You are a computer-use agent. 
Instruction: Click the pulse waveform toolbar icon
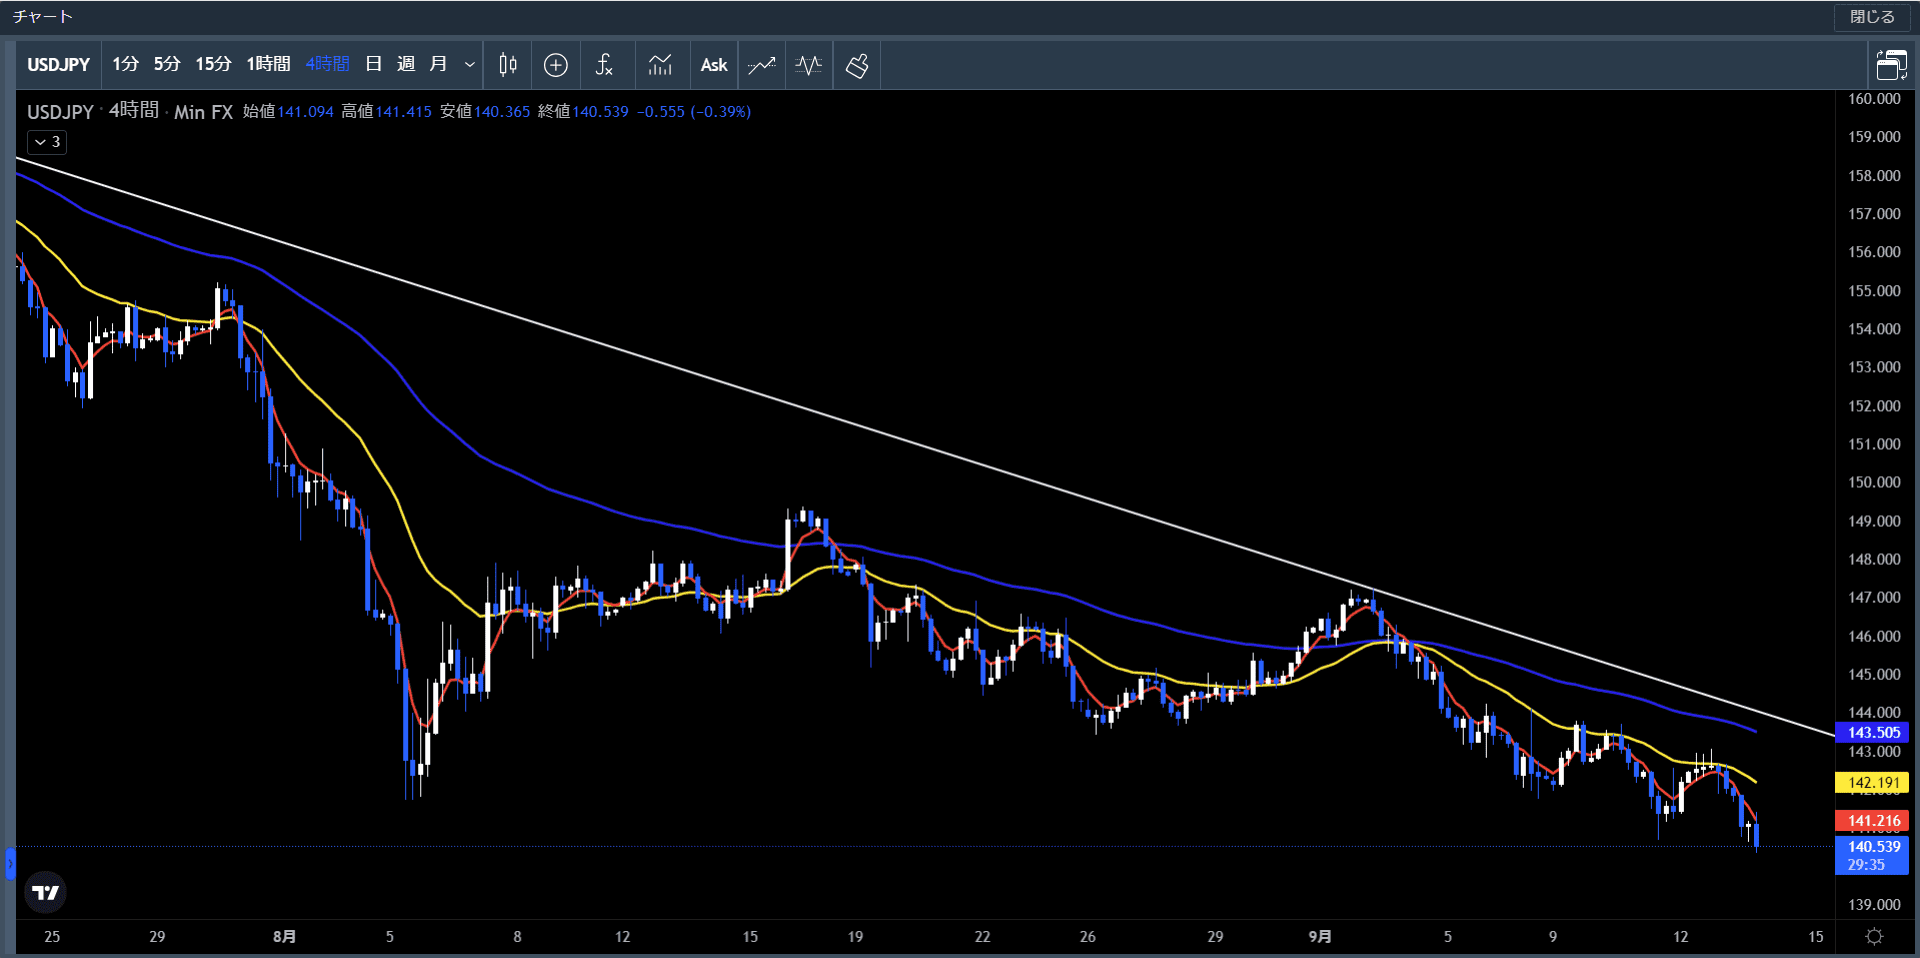click(x=809, y=65)
